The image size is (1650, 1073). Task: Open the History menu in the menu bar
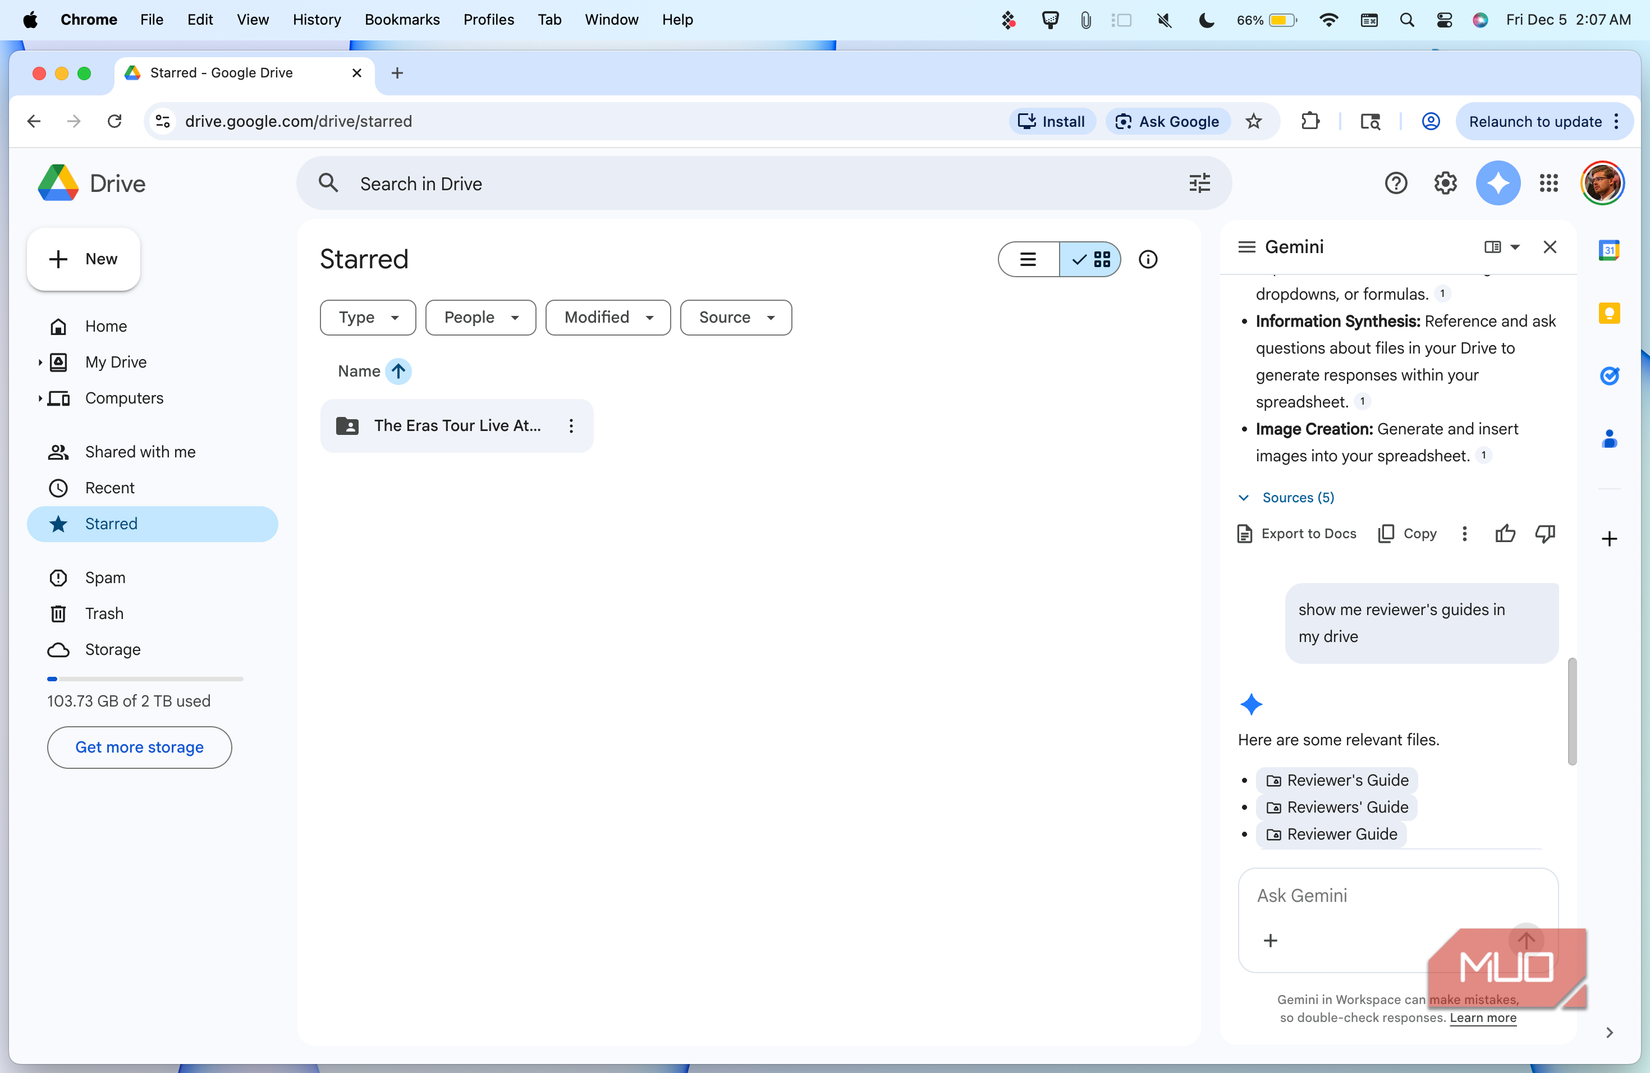coord(316,19)
